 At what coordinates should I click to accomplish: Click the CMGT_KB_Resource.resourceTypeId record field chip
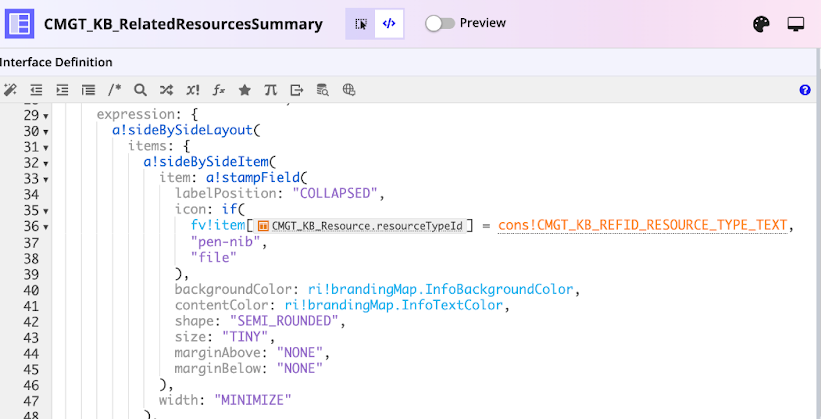[x=361, y=226]
